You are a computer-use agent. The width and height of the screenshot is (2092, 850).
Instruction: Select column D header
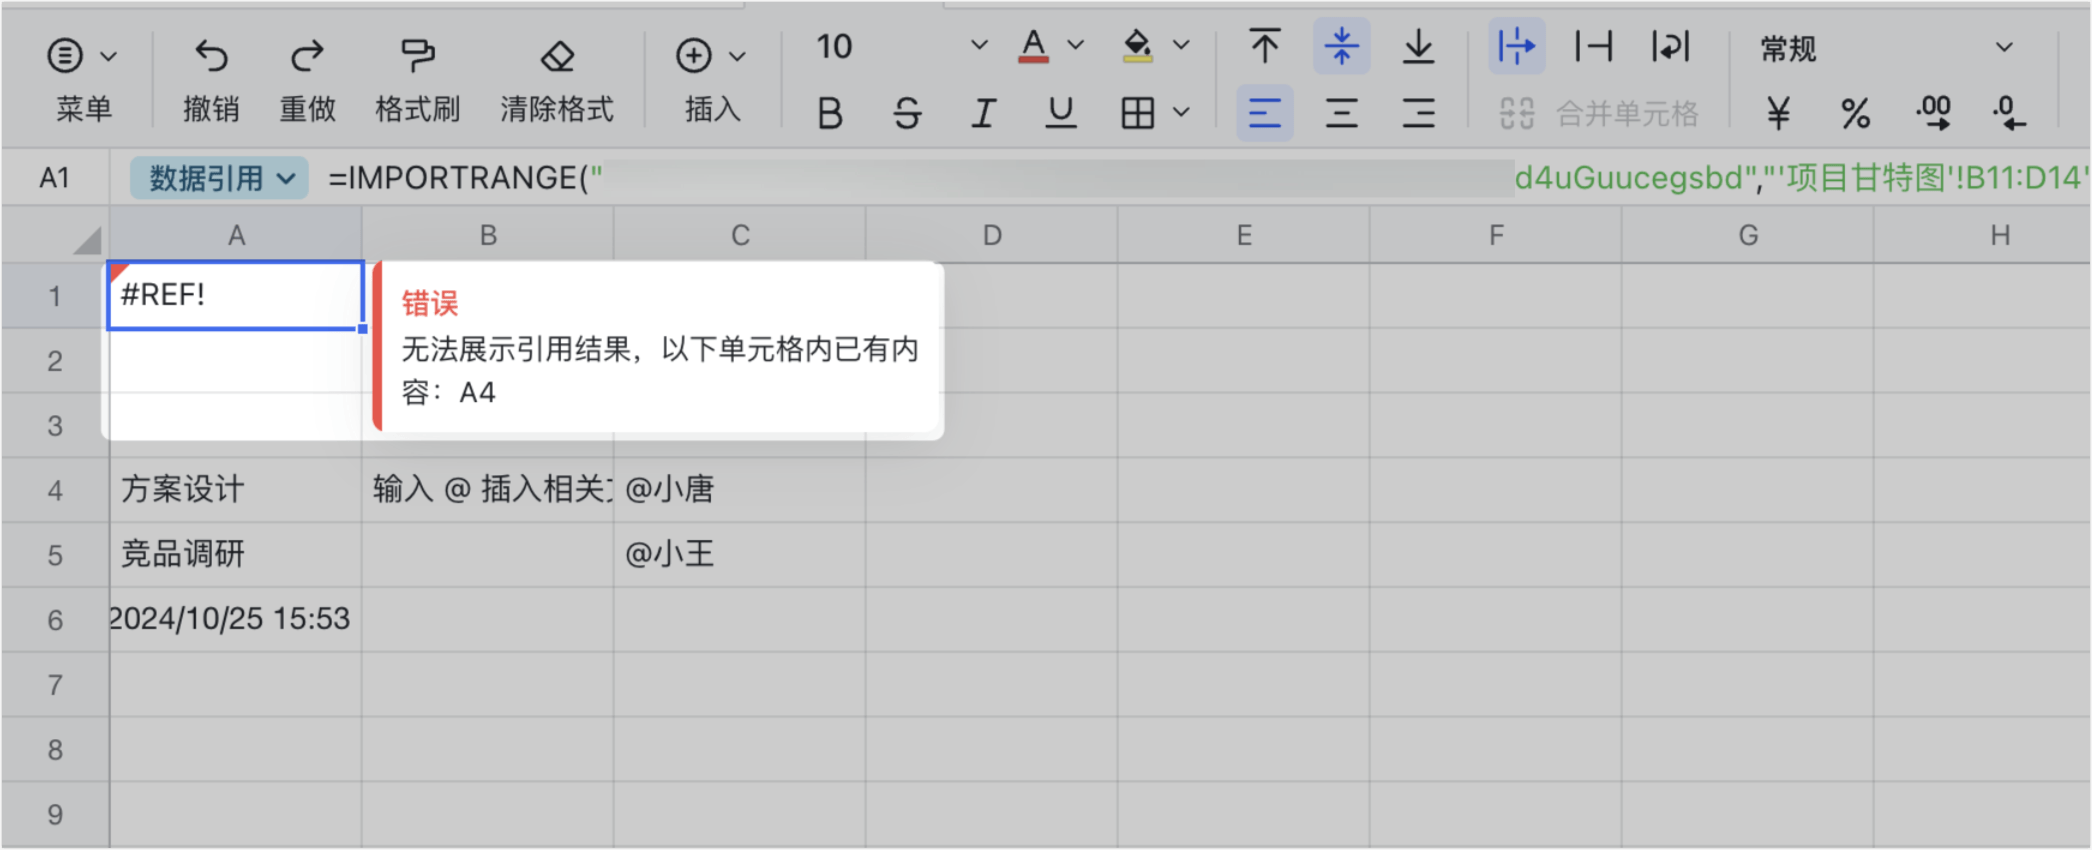(x=991, y=236)
